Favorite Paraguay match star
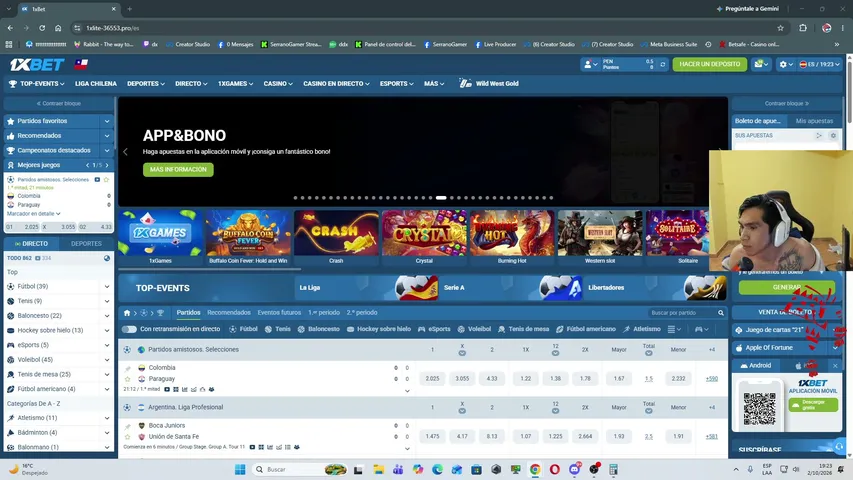853x480 pixels. coord(128,379)
